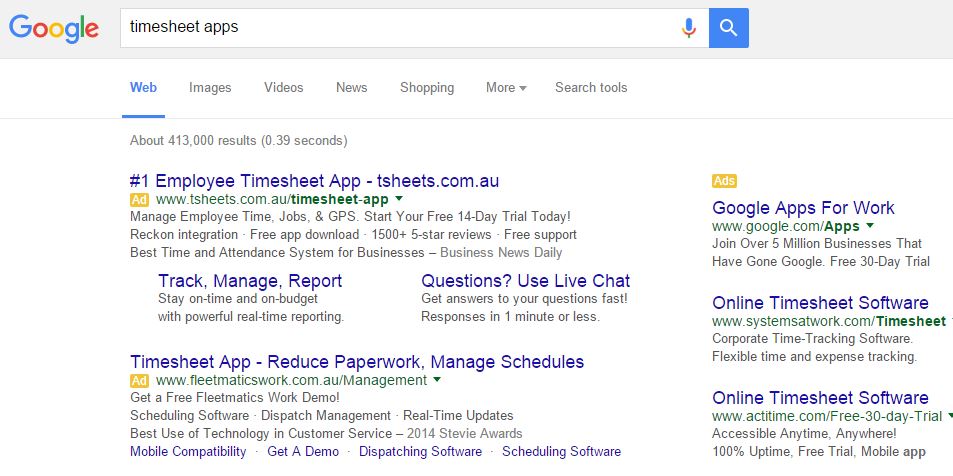The image size is (953, 476).
Task: Click the Google logo
Action: tap(53, 29)
